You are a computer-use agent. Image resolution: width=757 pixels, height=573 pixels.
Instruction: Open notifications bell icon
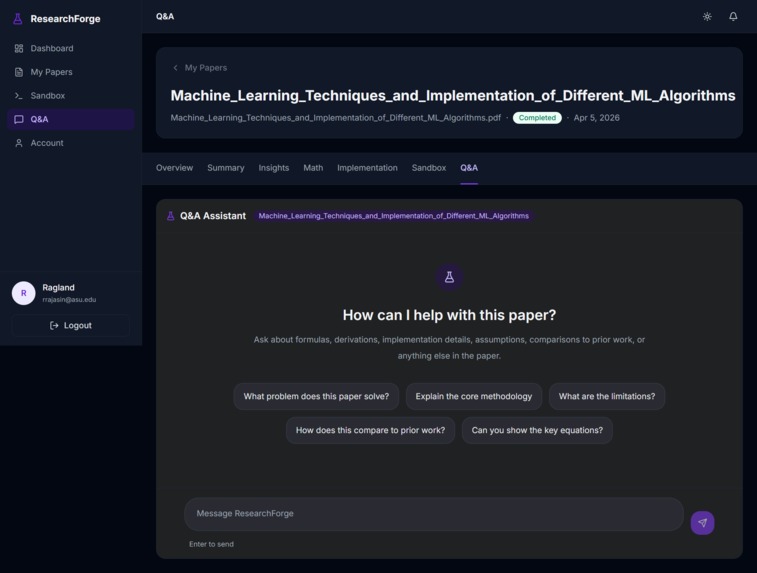click(x=733, y=16)
